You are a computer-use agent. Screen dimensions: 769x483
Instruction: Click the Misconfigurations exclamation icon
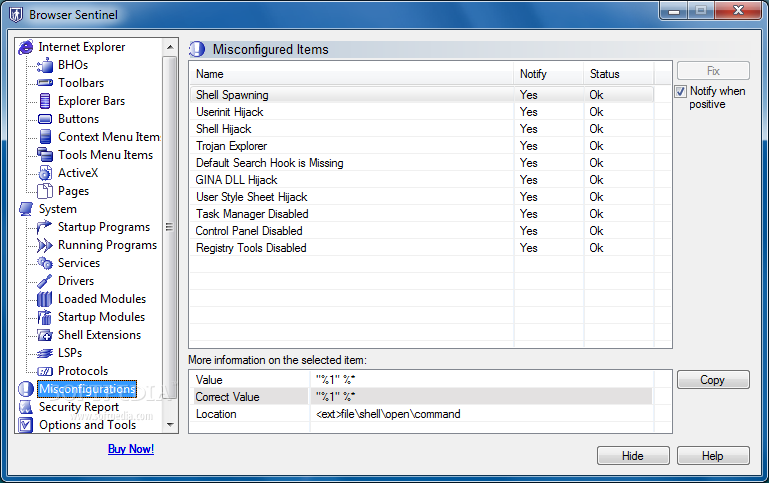click(26, 389)
